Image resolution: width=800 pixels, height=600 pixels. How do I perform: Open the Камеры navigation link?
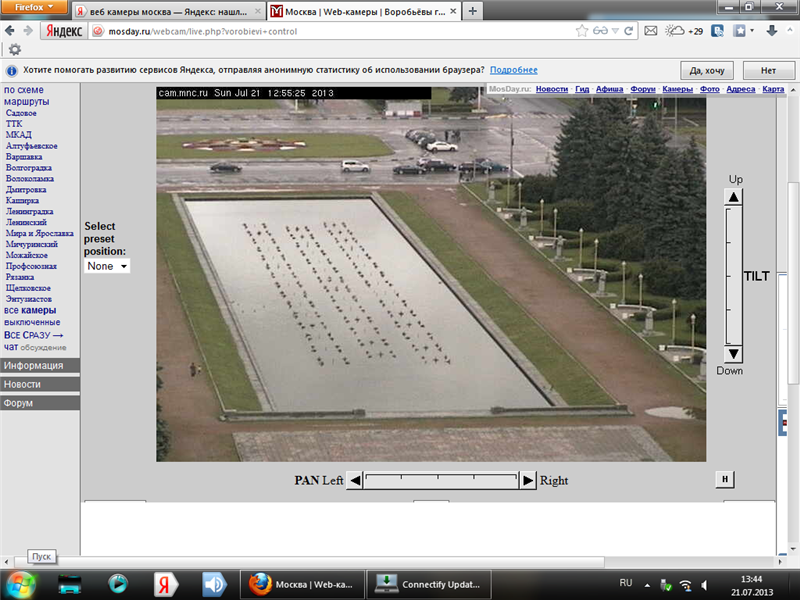click(678, 89)
